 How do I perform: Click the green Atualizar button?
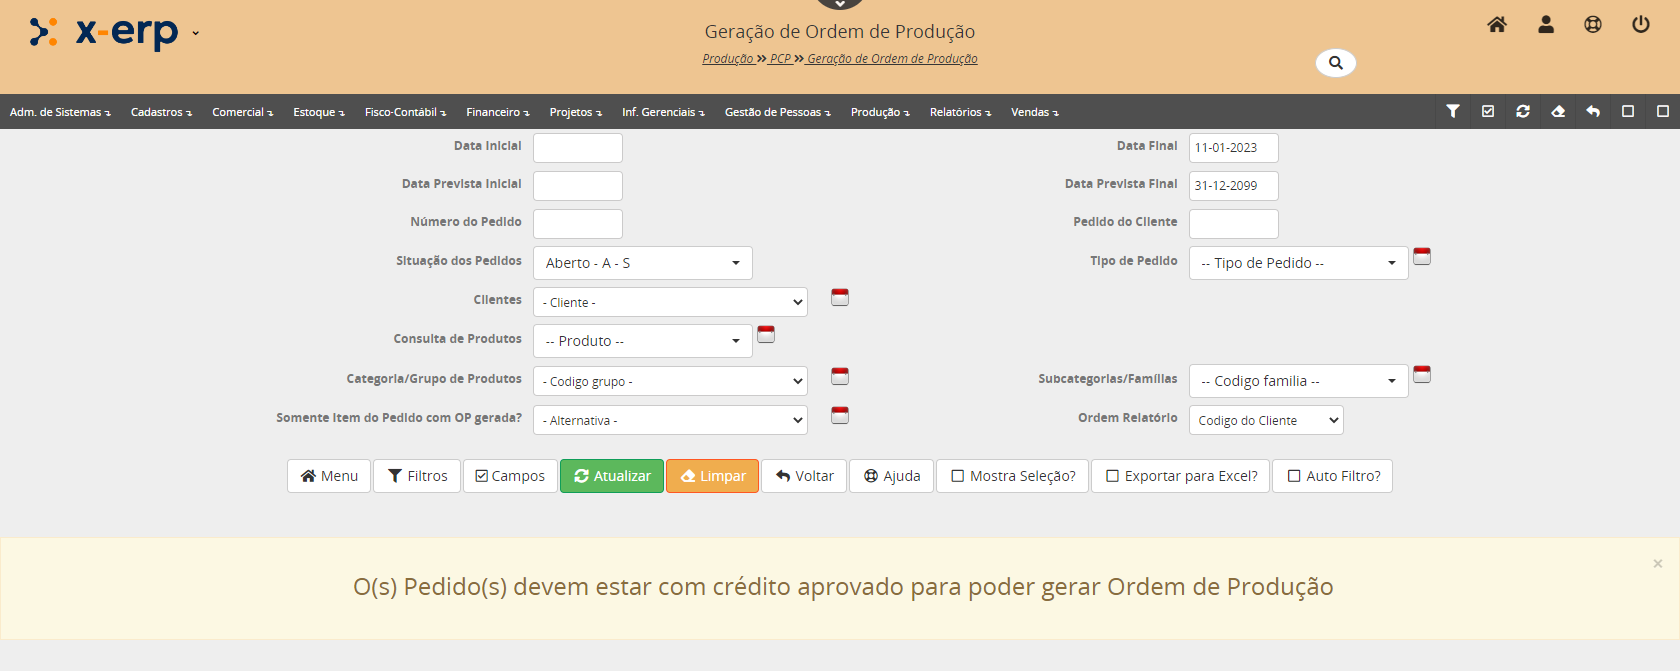click(611, 476)
